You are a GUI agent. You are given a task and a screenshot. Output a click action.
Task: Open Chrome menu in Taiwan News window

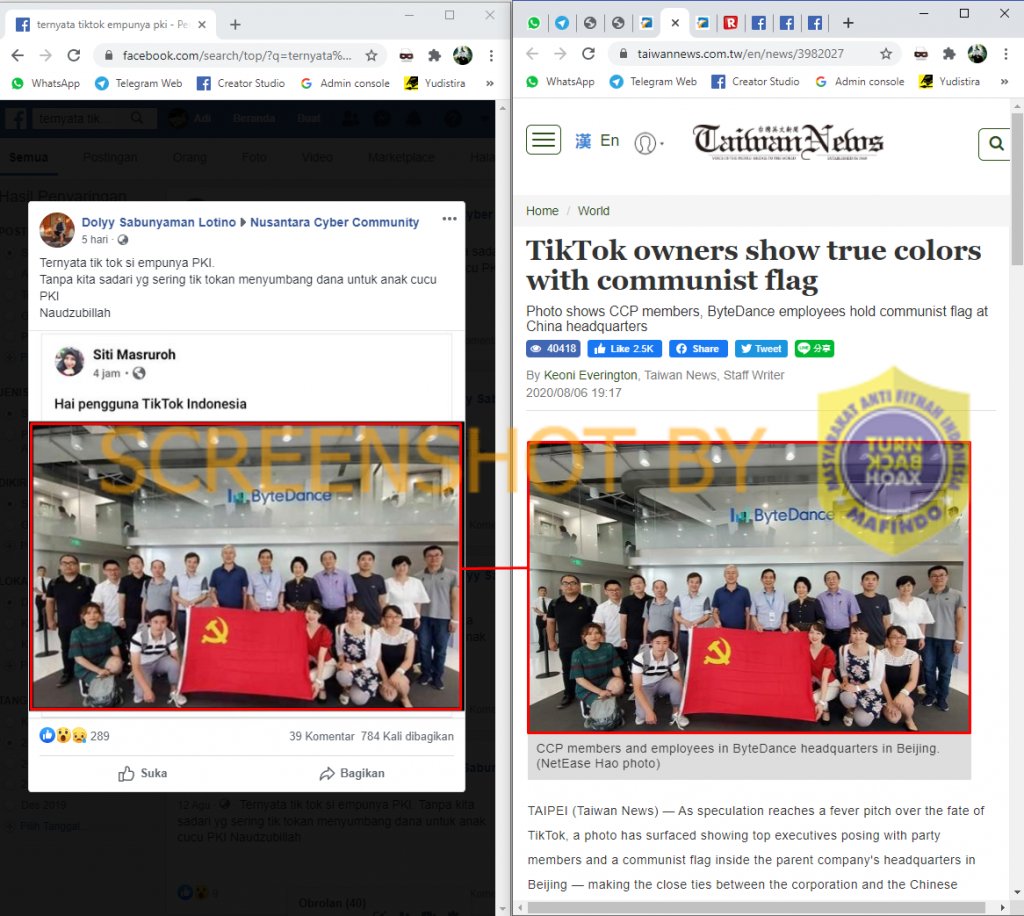point(1006,54)
